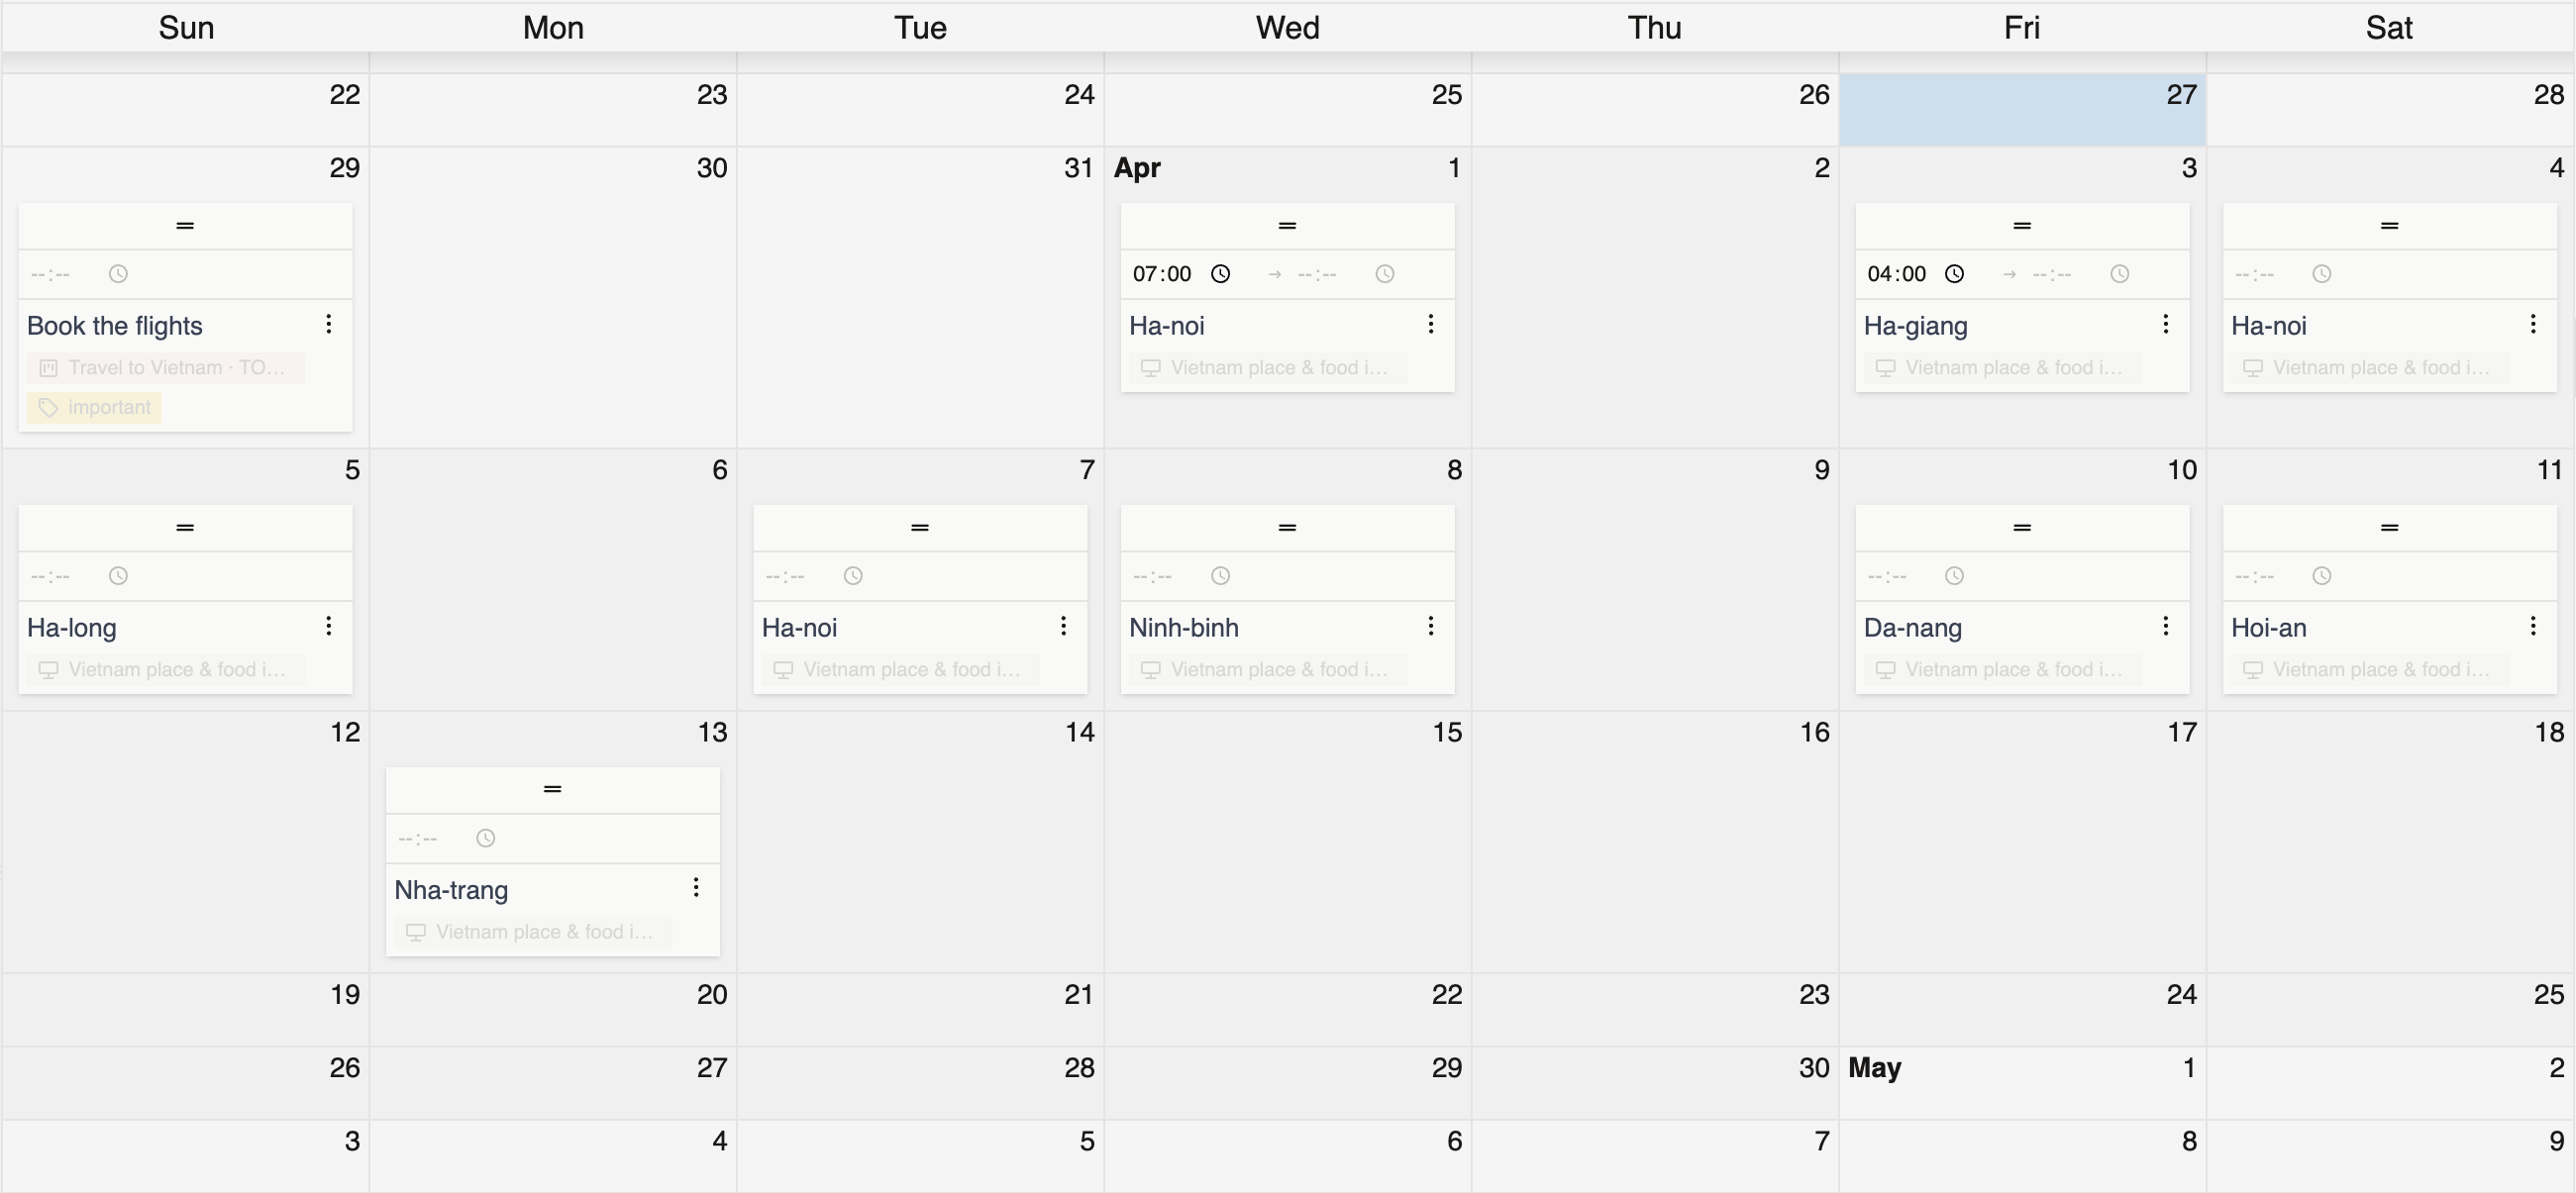
Task: Click the clock icon on Book the flights card
Action: 117,273
